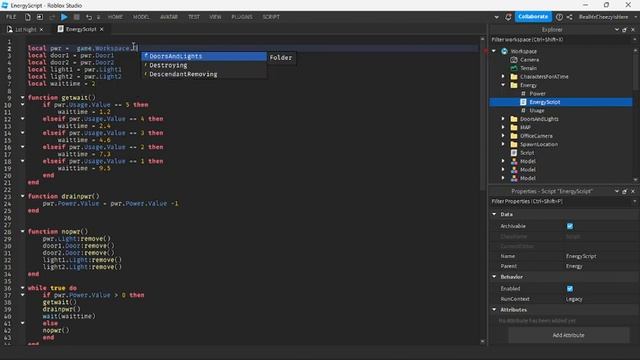Open the RealMrCheezyIsHere account dropdown
Image resolution: width=640 pixels, height=360 pixels.
(636, 17)
